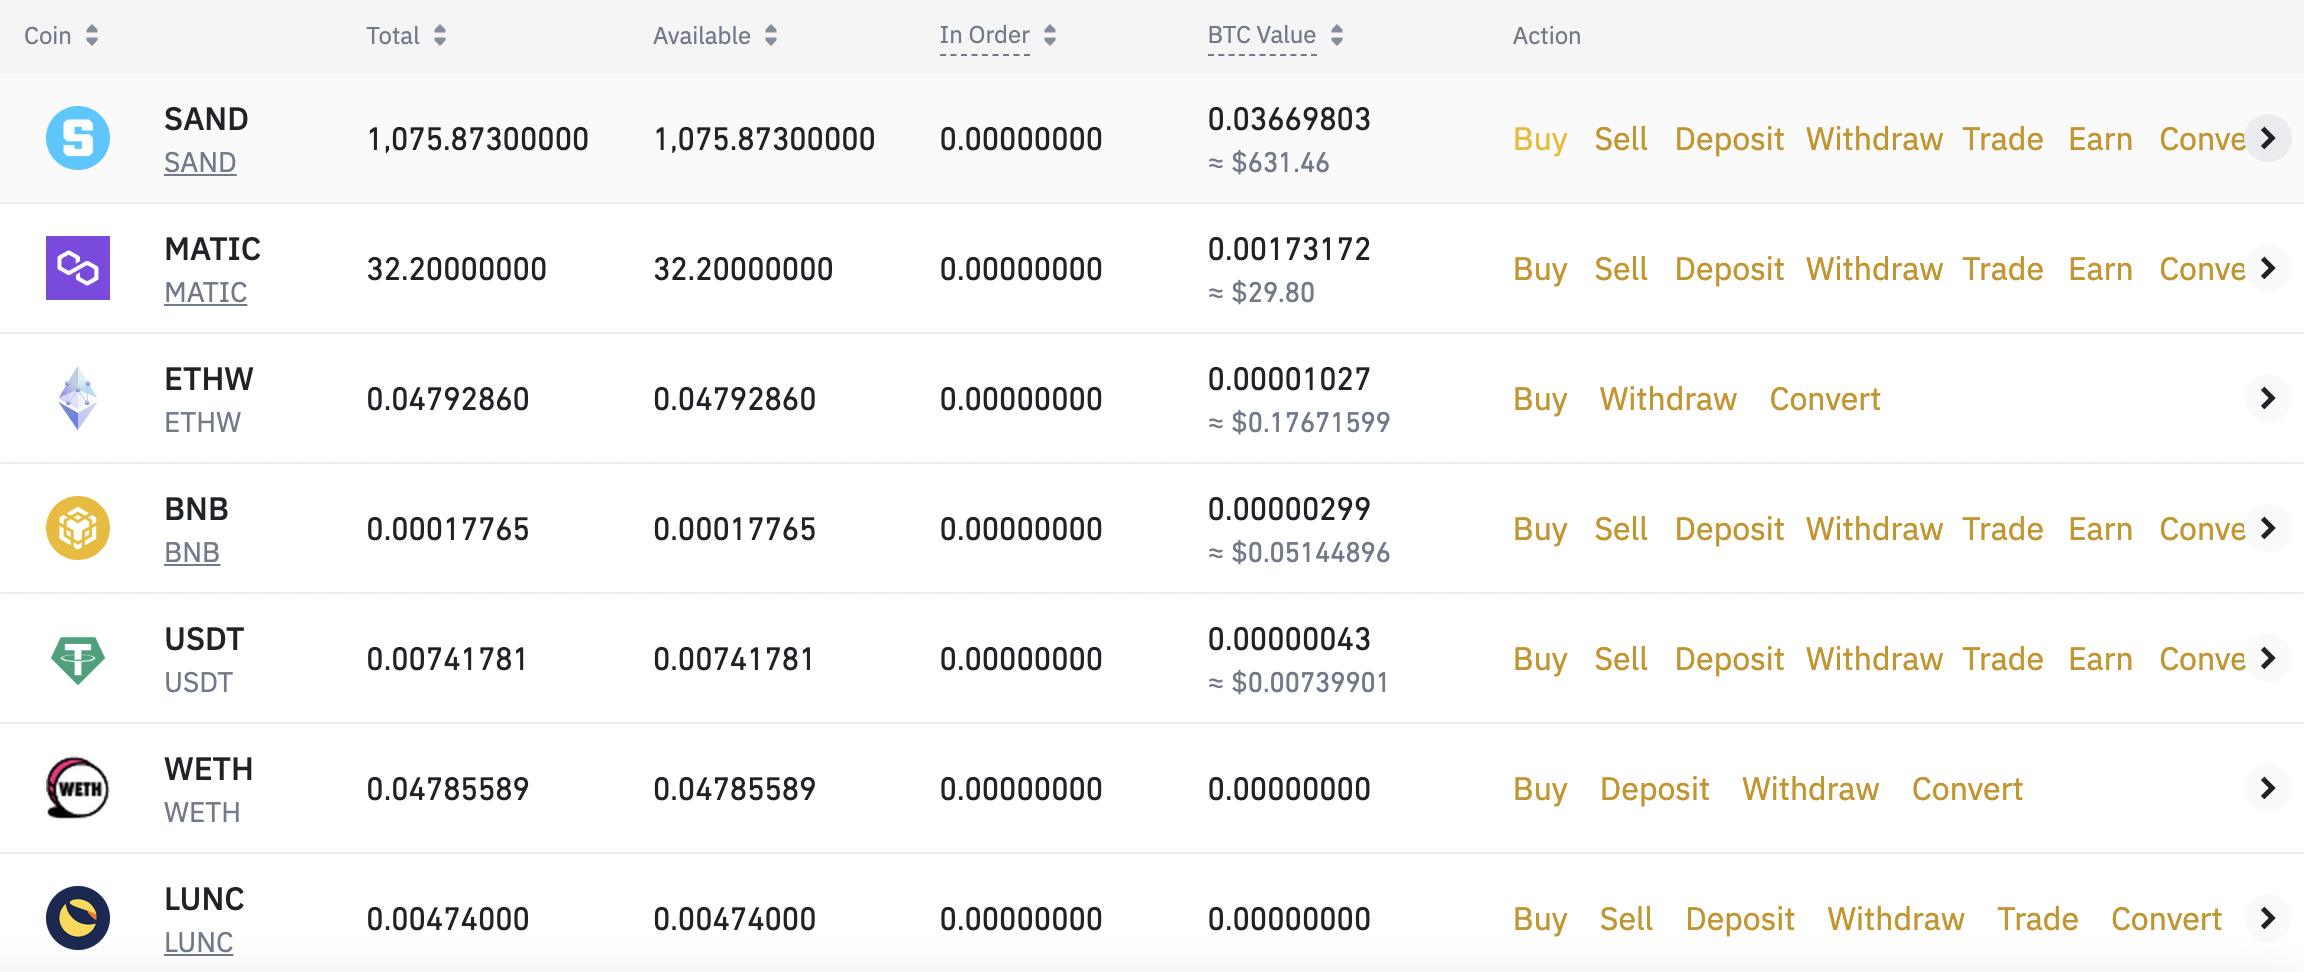Buy SAND from its row
Screen dimensions: 2304x972
coord(1540,139)
